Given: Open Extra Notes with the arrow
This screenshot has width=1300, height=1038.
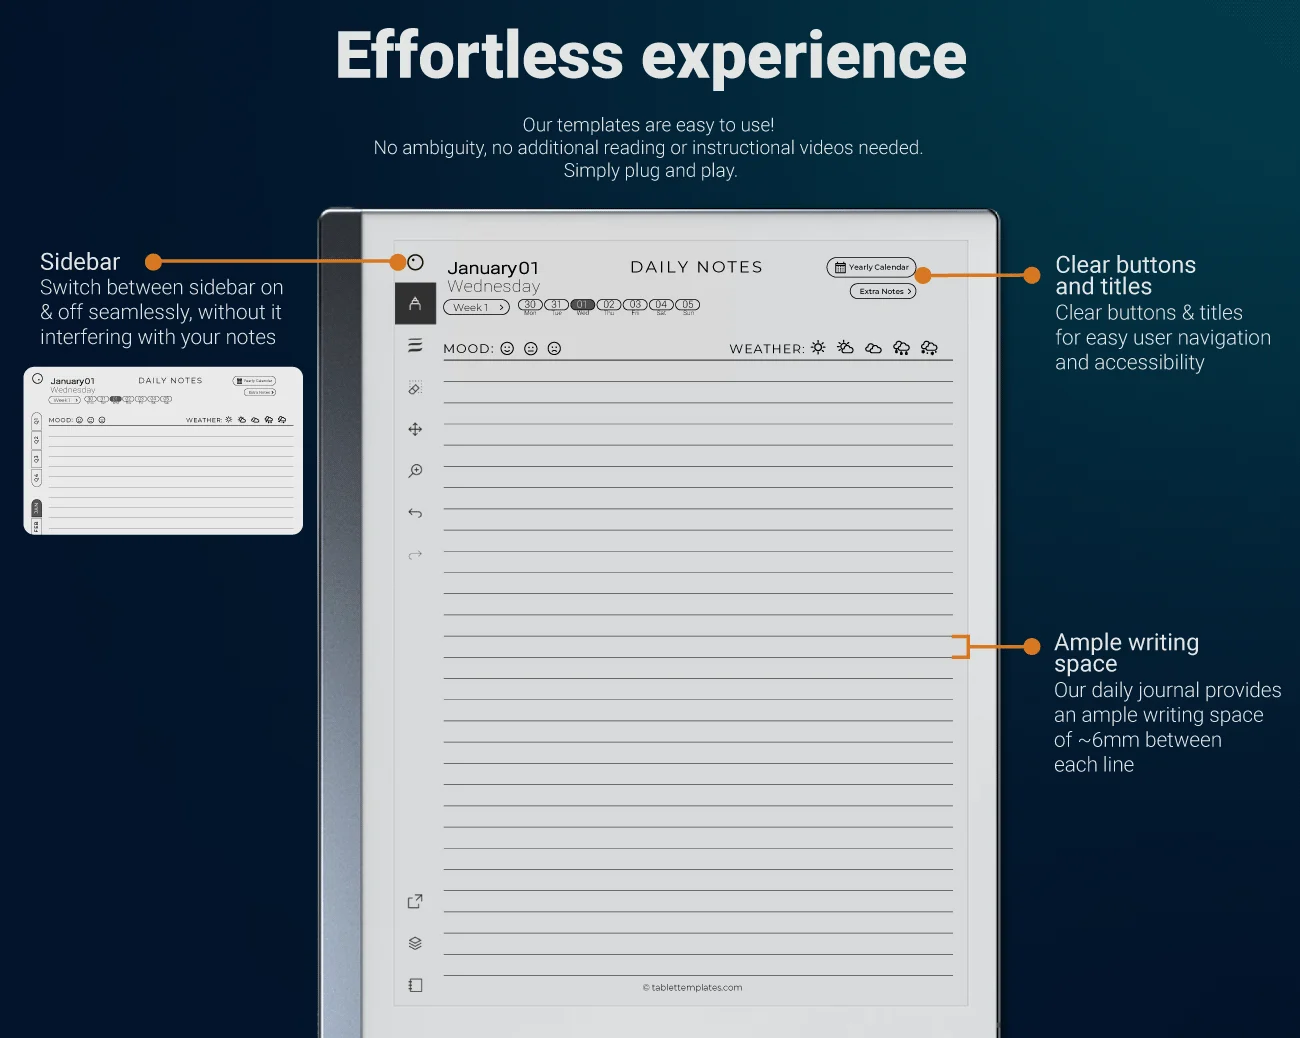Looking at the screenshot, I should click(x=883, y=291).
